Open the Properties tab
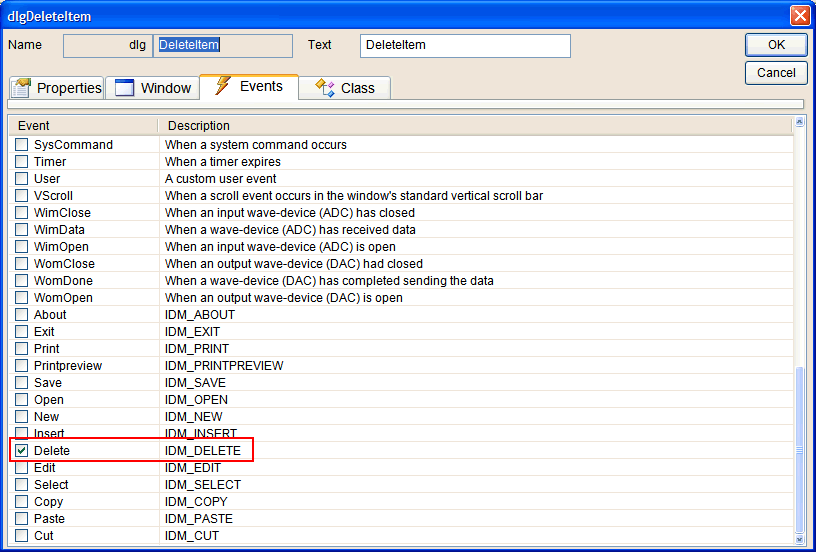Viewport: 816px width, 552px height. (57, 88)
